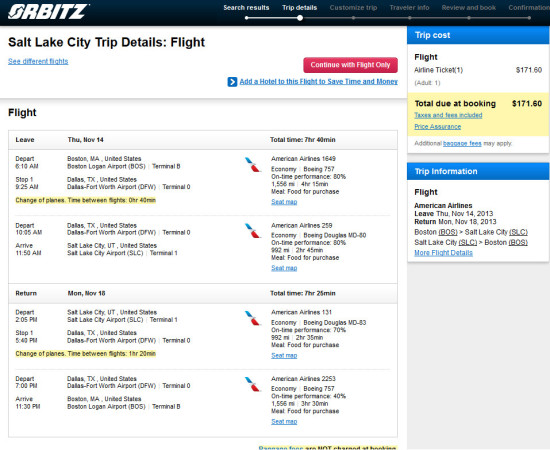Open Seat map for American Airlines 1649

pos(284,202)
